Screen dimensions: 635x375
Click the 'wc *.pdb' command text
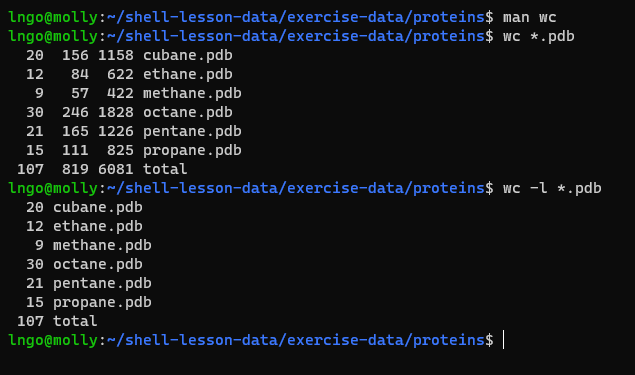coord(539,36)
